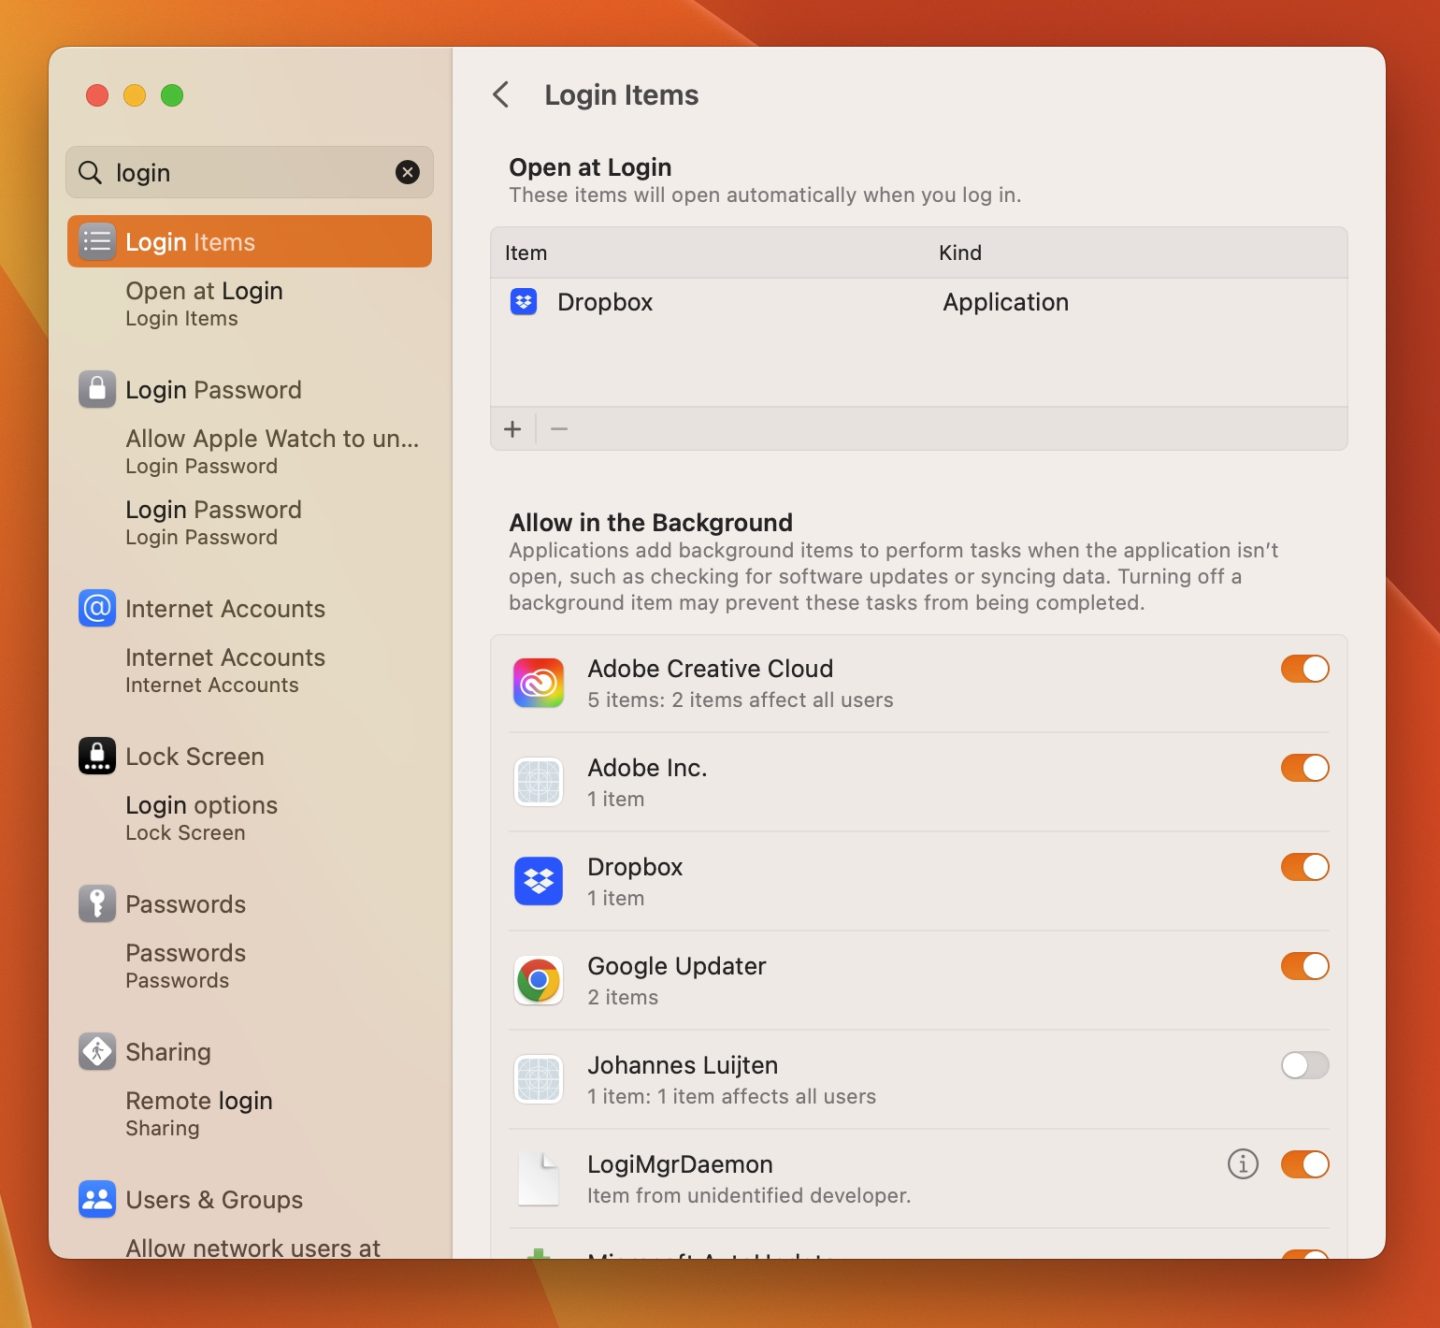Viewport: 1440px width, 1328px height.
Task: Click the Adobe Creative Cloud icon
Action: coord(538,683)
